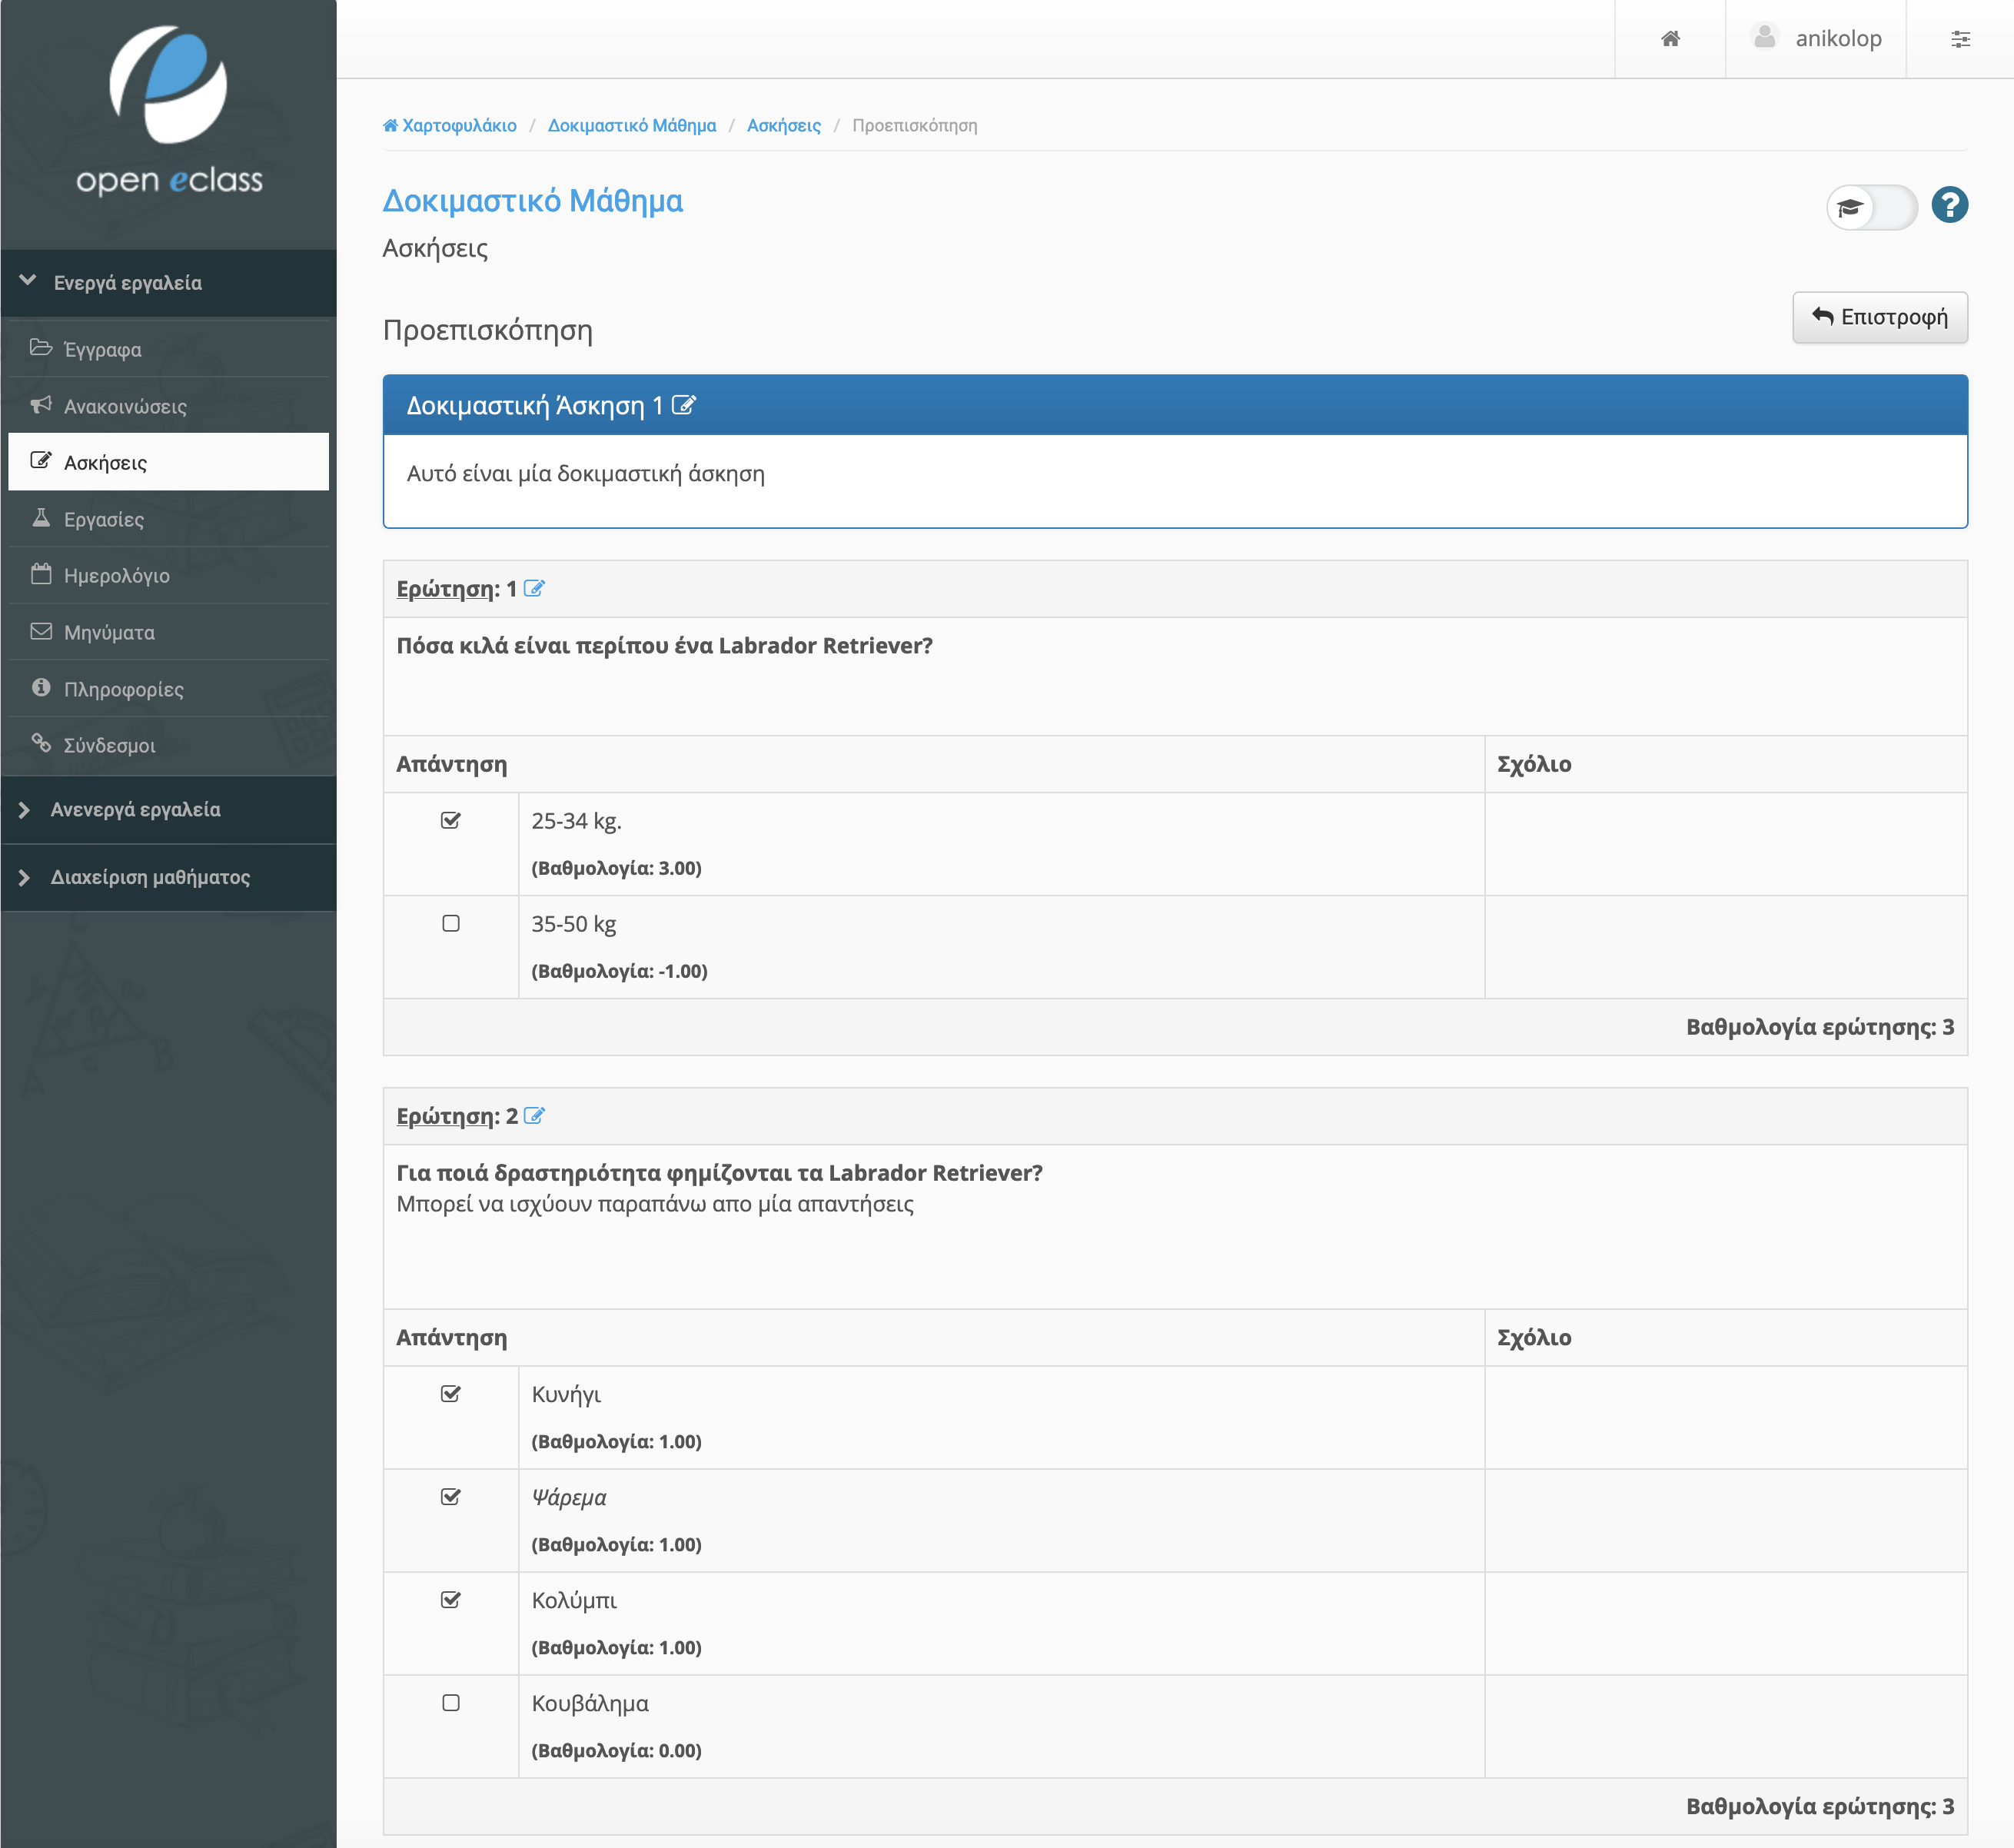Click the Ασκήσεις pencil icon in sidebar
This screenshot has height=1848, width=2014.
[41, 461]
